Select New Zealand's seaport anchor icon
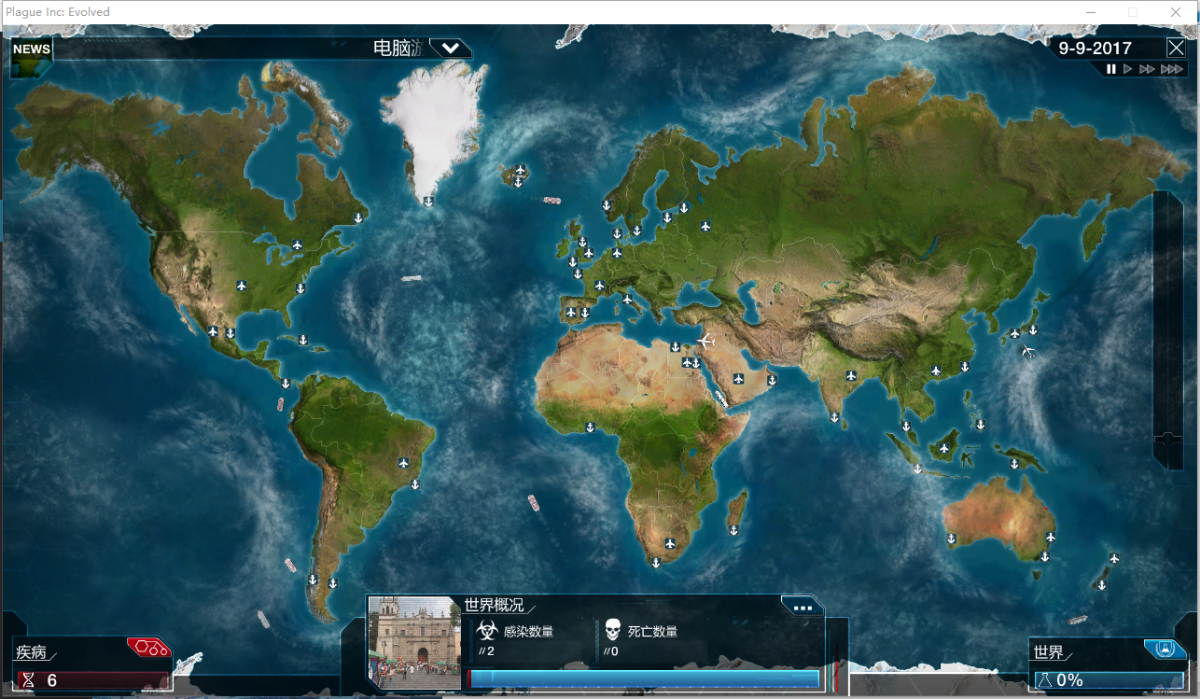 pyautogui.click(x=1101, y=584)
